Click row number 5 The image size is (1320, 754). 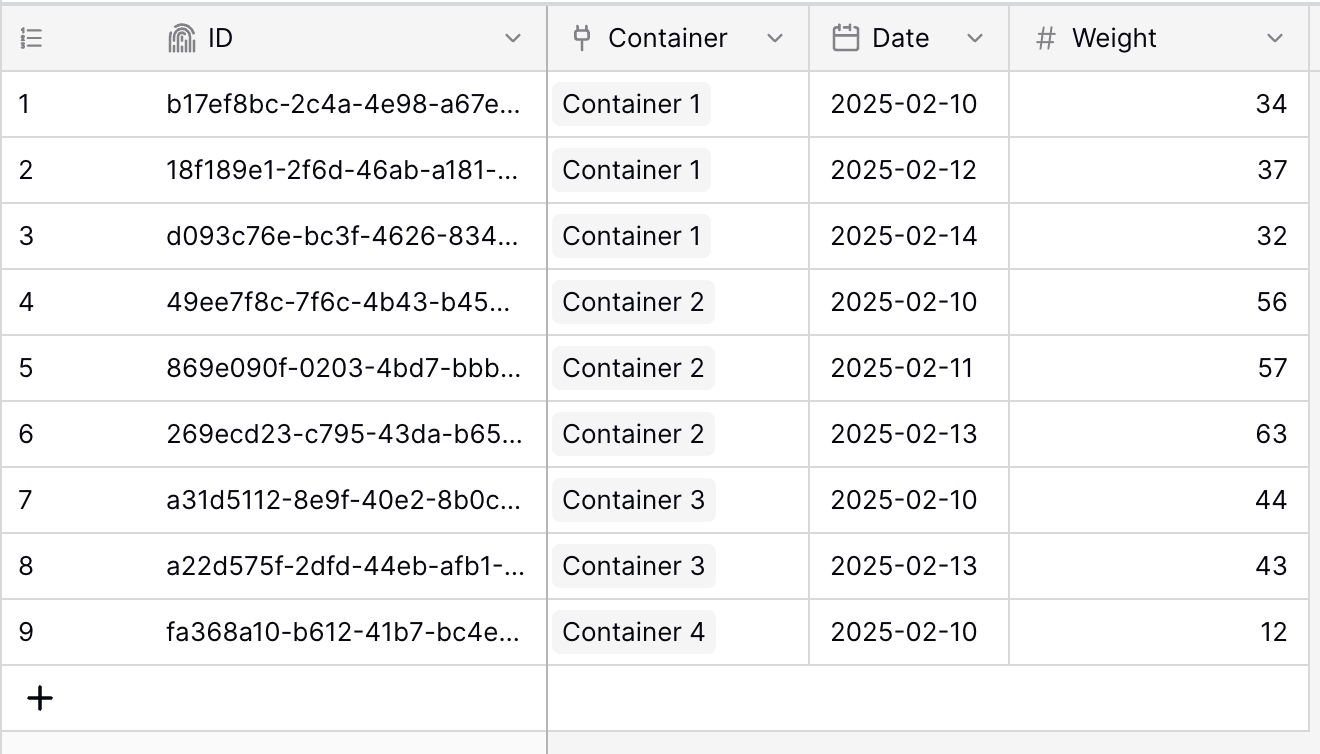(26, 368)
